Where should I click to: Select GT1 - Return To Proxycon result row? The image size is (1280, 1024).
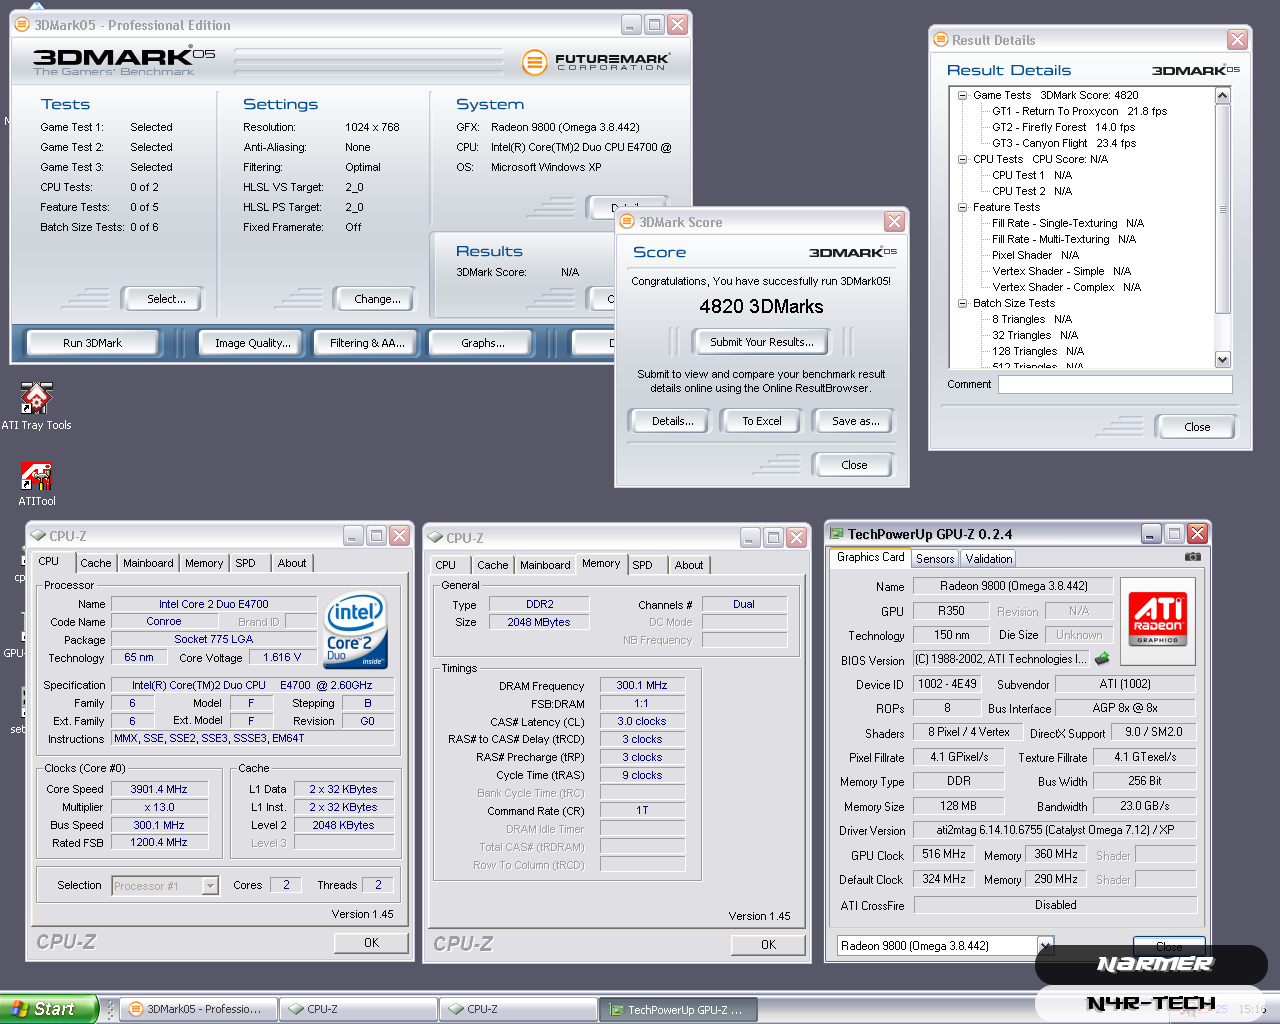1080,112
